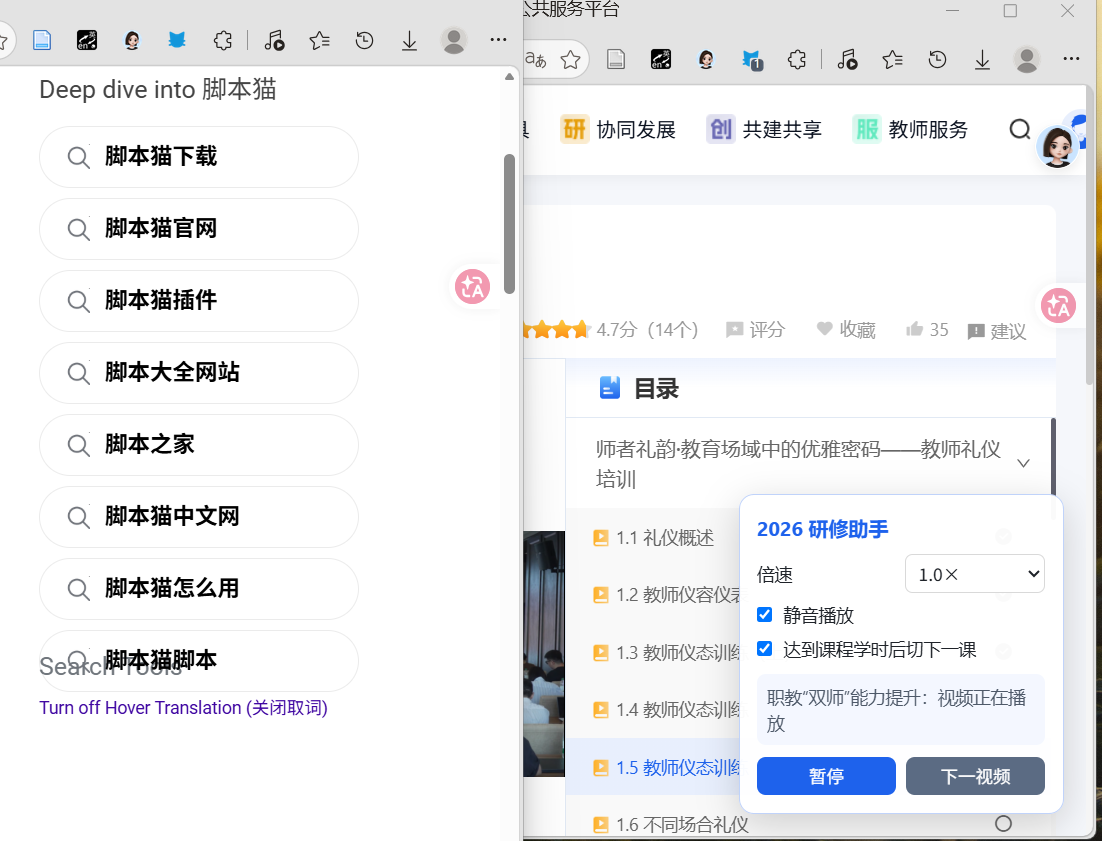Click the cartoon assistant avatar on platform page

pyautogui.click(x=1057, y=146)
